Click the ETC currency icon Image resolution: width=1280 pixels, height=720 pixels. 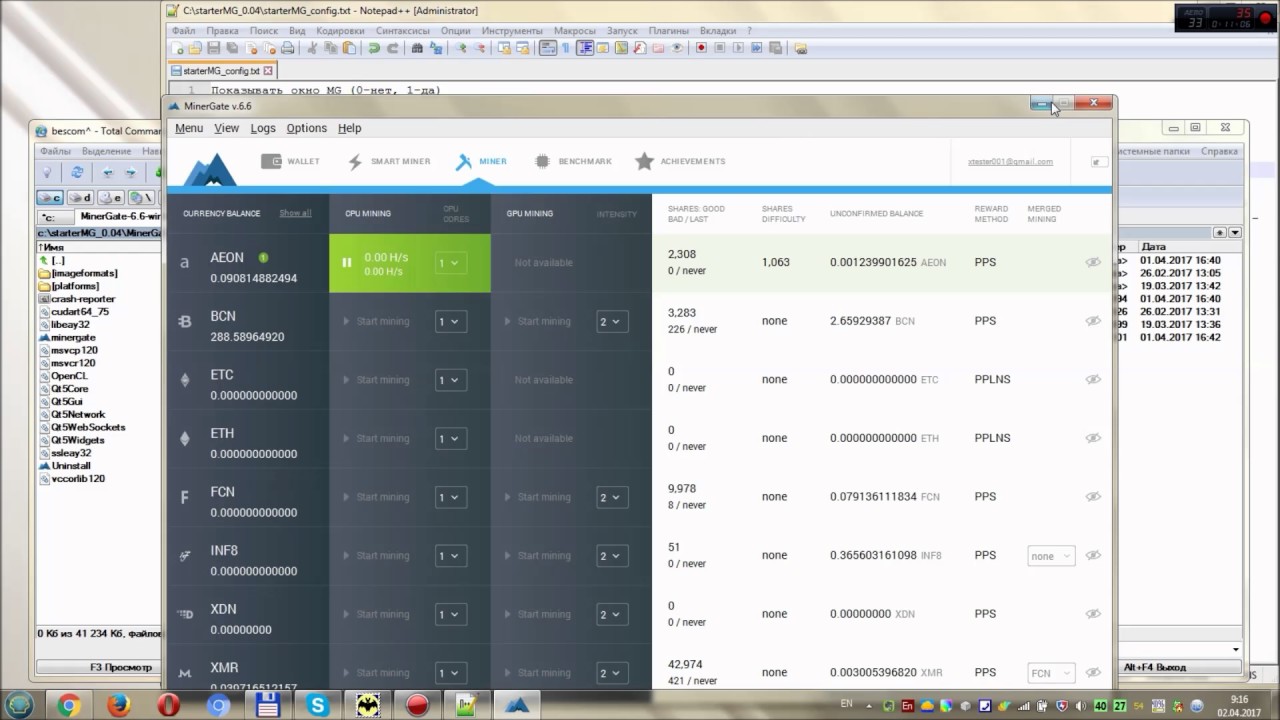point(184,380)
